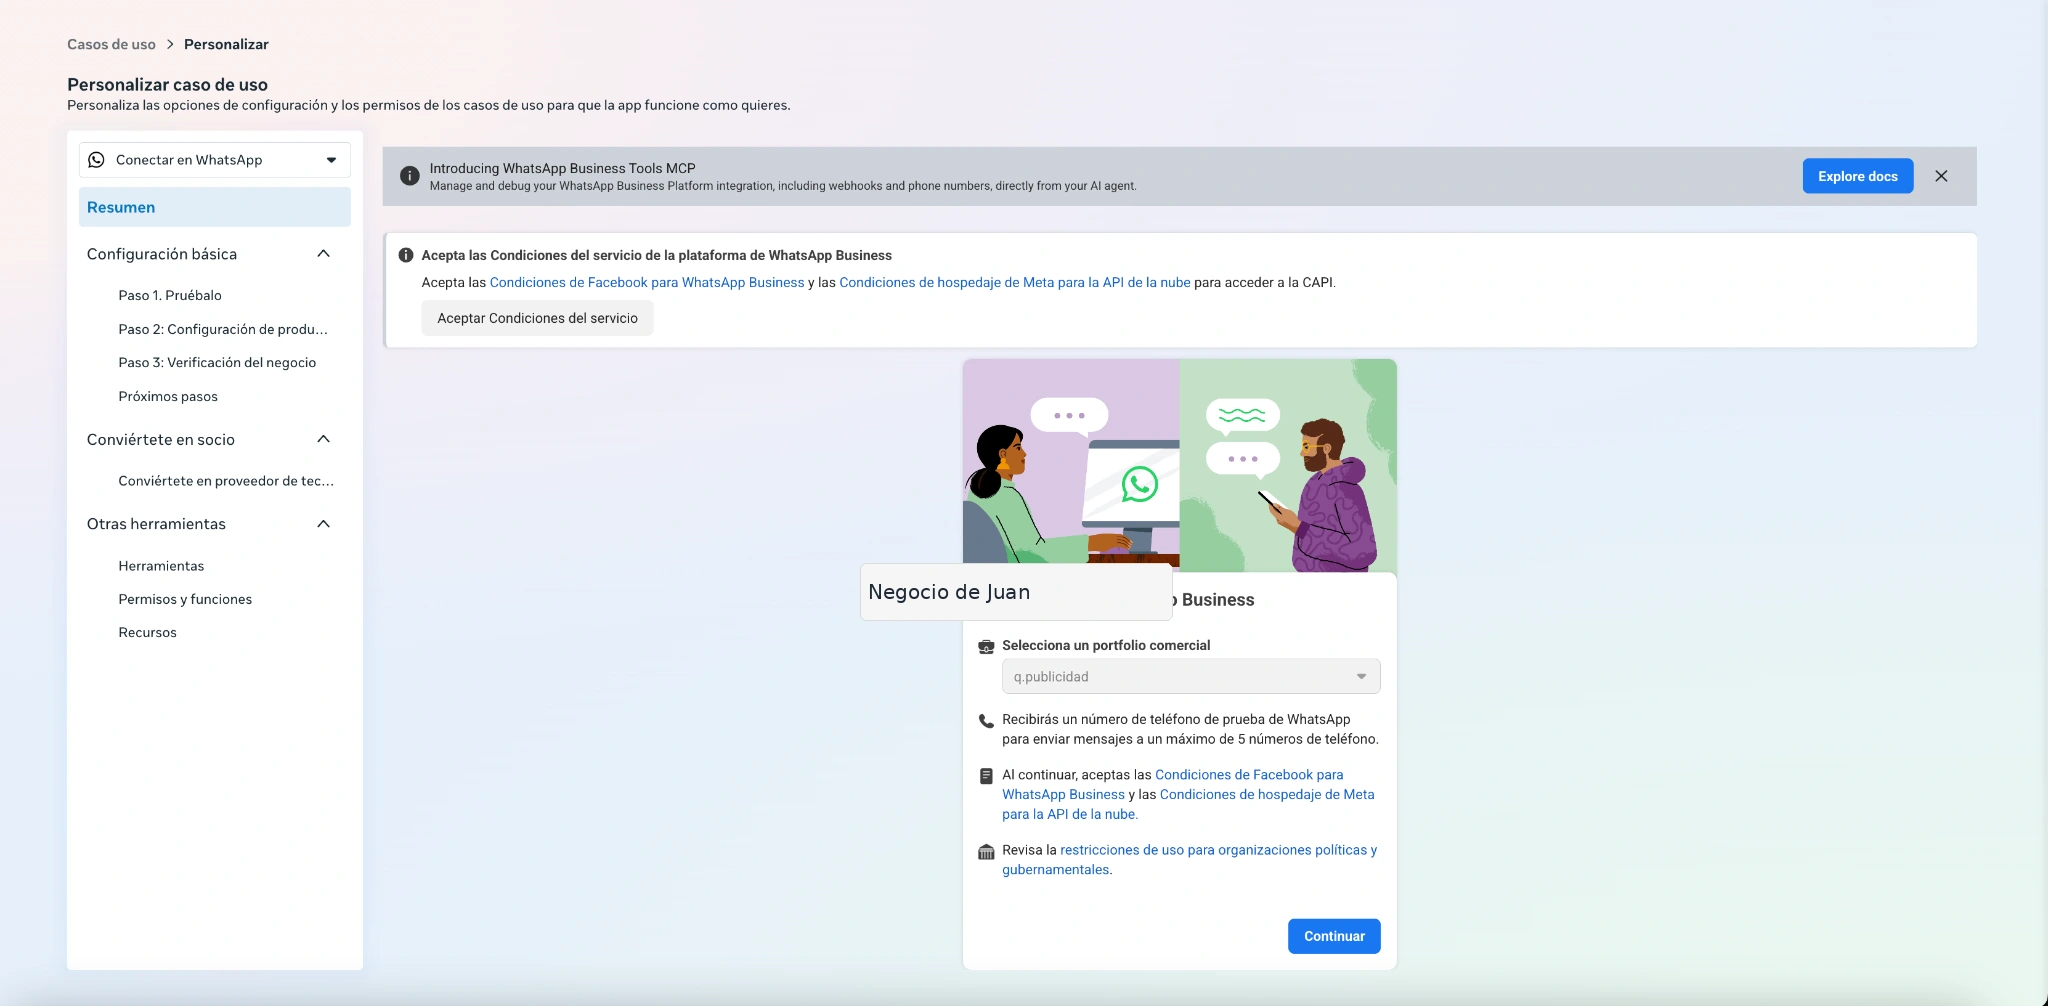2048x1006 pixels.
Task: Open the Conectar en WhatsApp dropdown arrow
Action: pyautogui.click(x=331, y=160)
